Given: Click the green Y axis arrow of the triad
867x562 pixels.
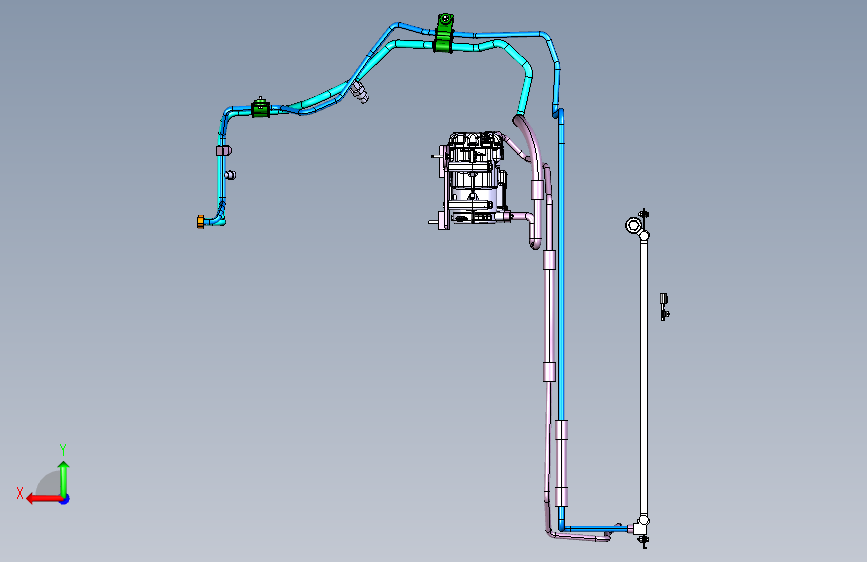Looking at the screenshot, I should (x=64, y=479).
